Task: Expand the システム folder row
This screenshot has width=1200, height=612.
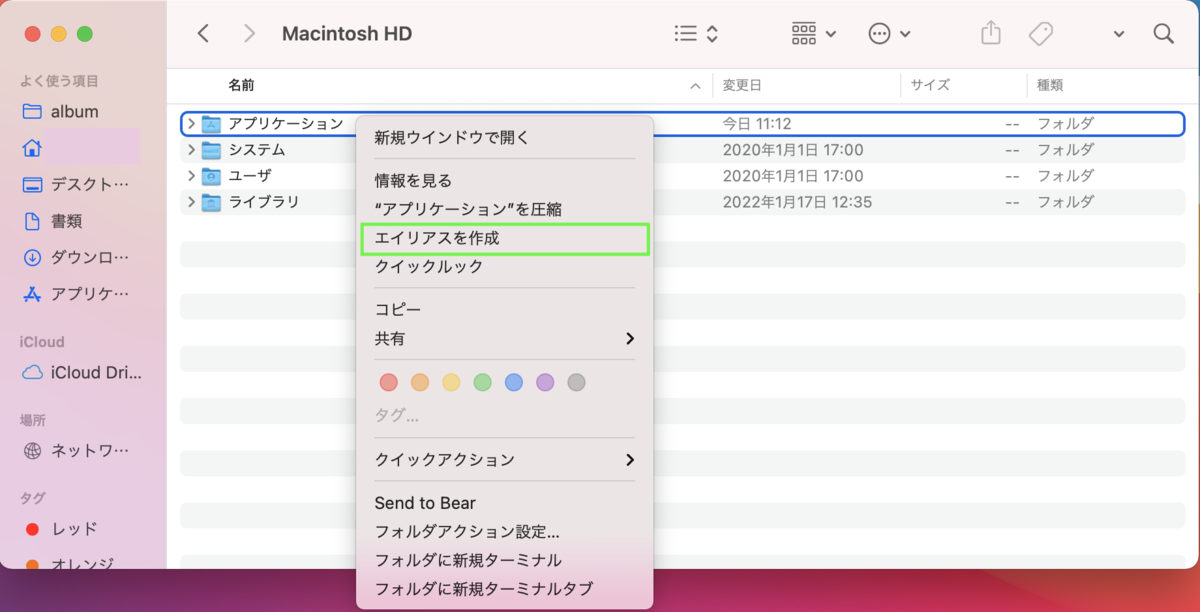Action: click(191, 150)
